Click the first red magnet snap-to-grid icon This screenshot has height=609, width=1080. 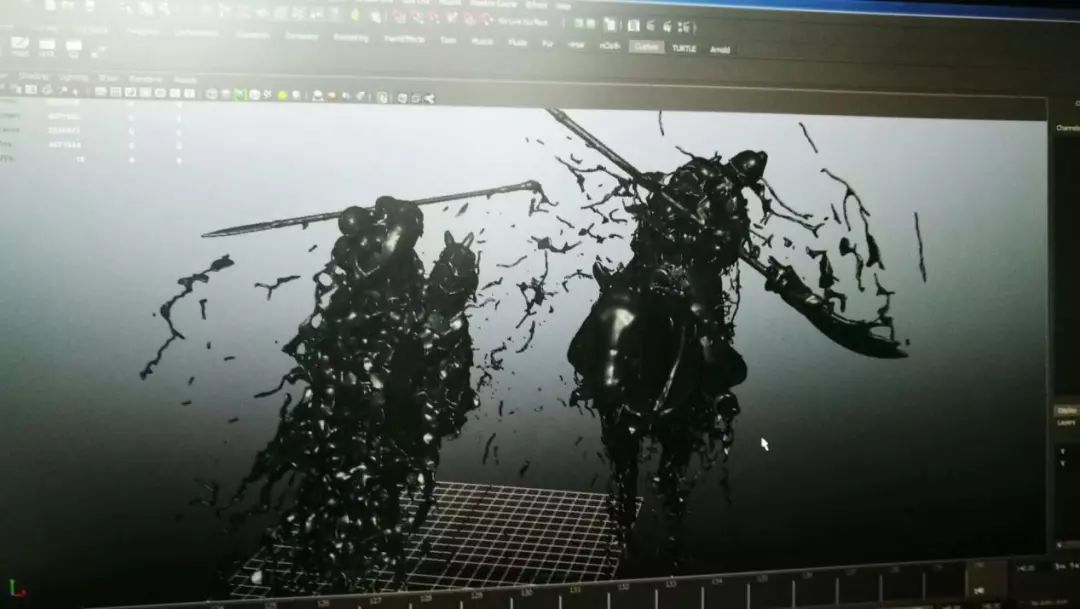pyautogui.click(x=399, y=18)
